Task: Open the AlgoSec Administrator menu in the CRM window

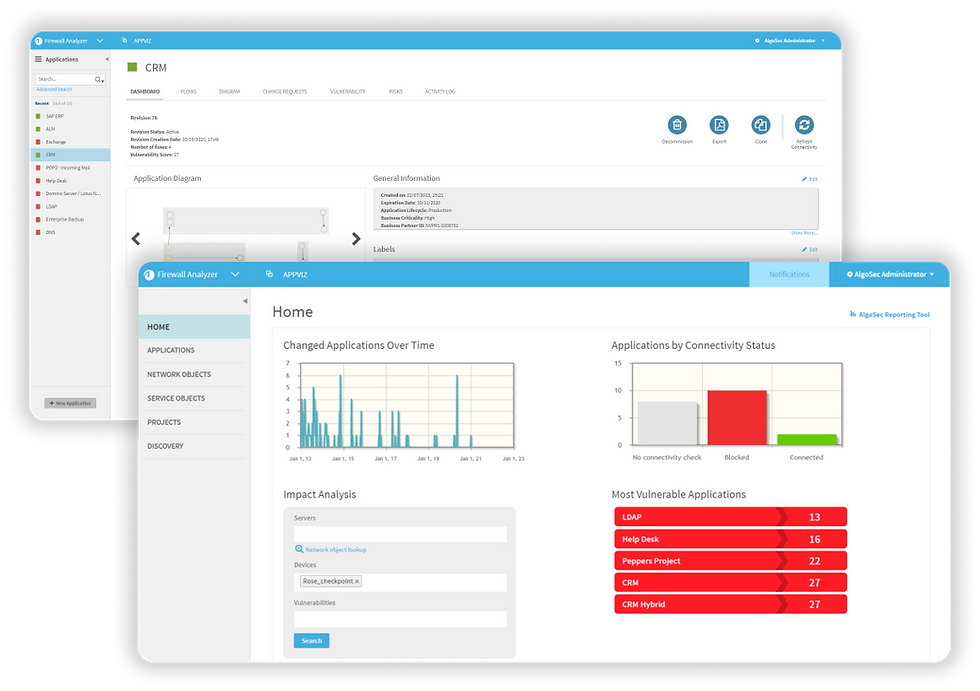Action: pos(790,41)
